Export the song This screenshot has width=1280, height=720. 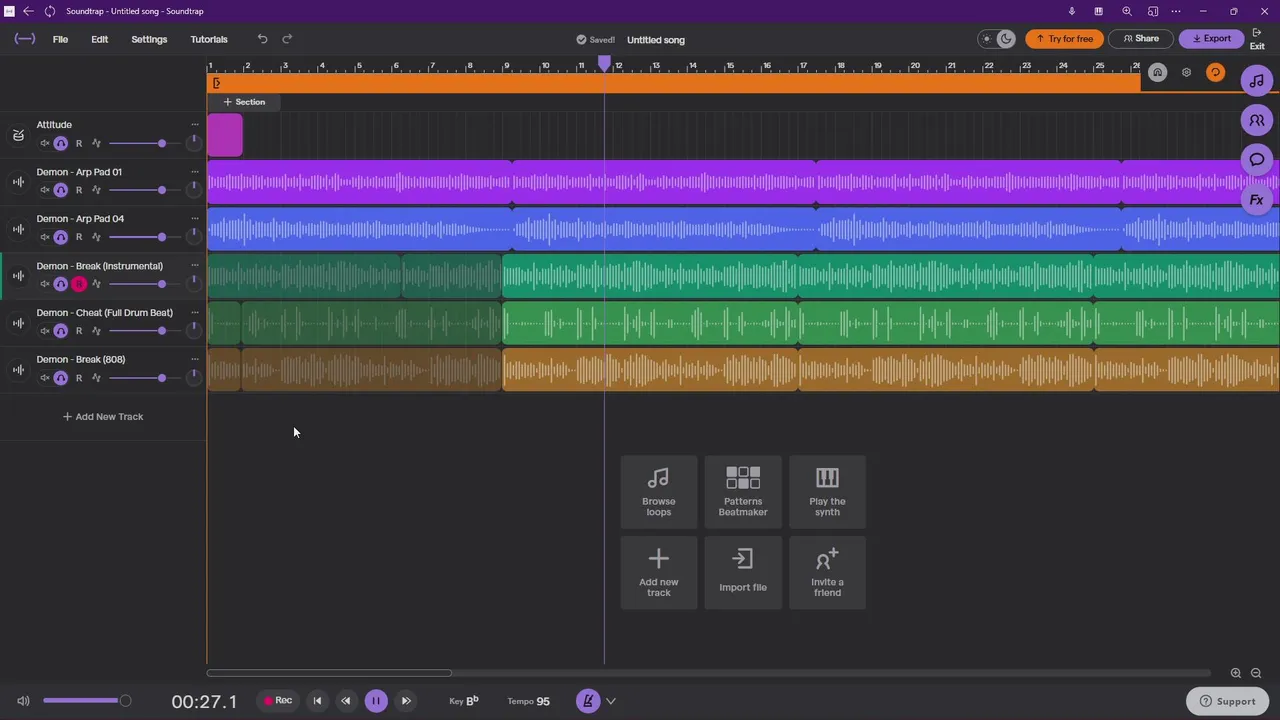click(1211, 39)
